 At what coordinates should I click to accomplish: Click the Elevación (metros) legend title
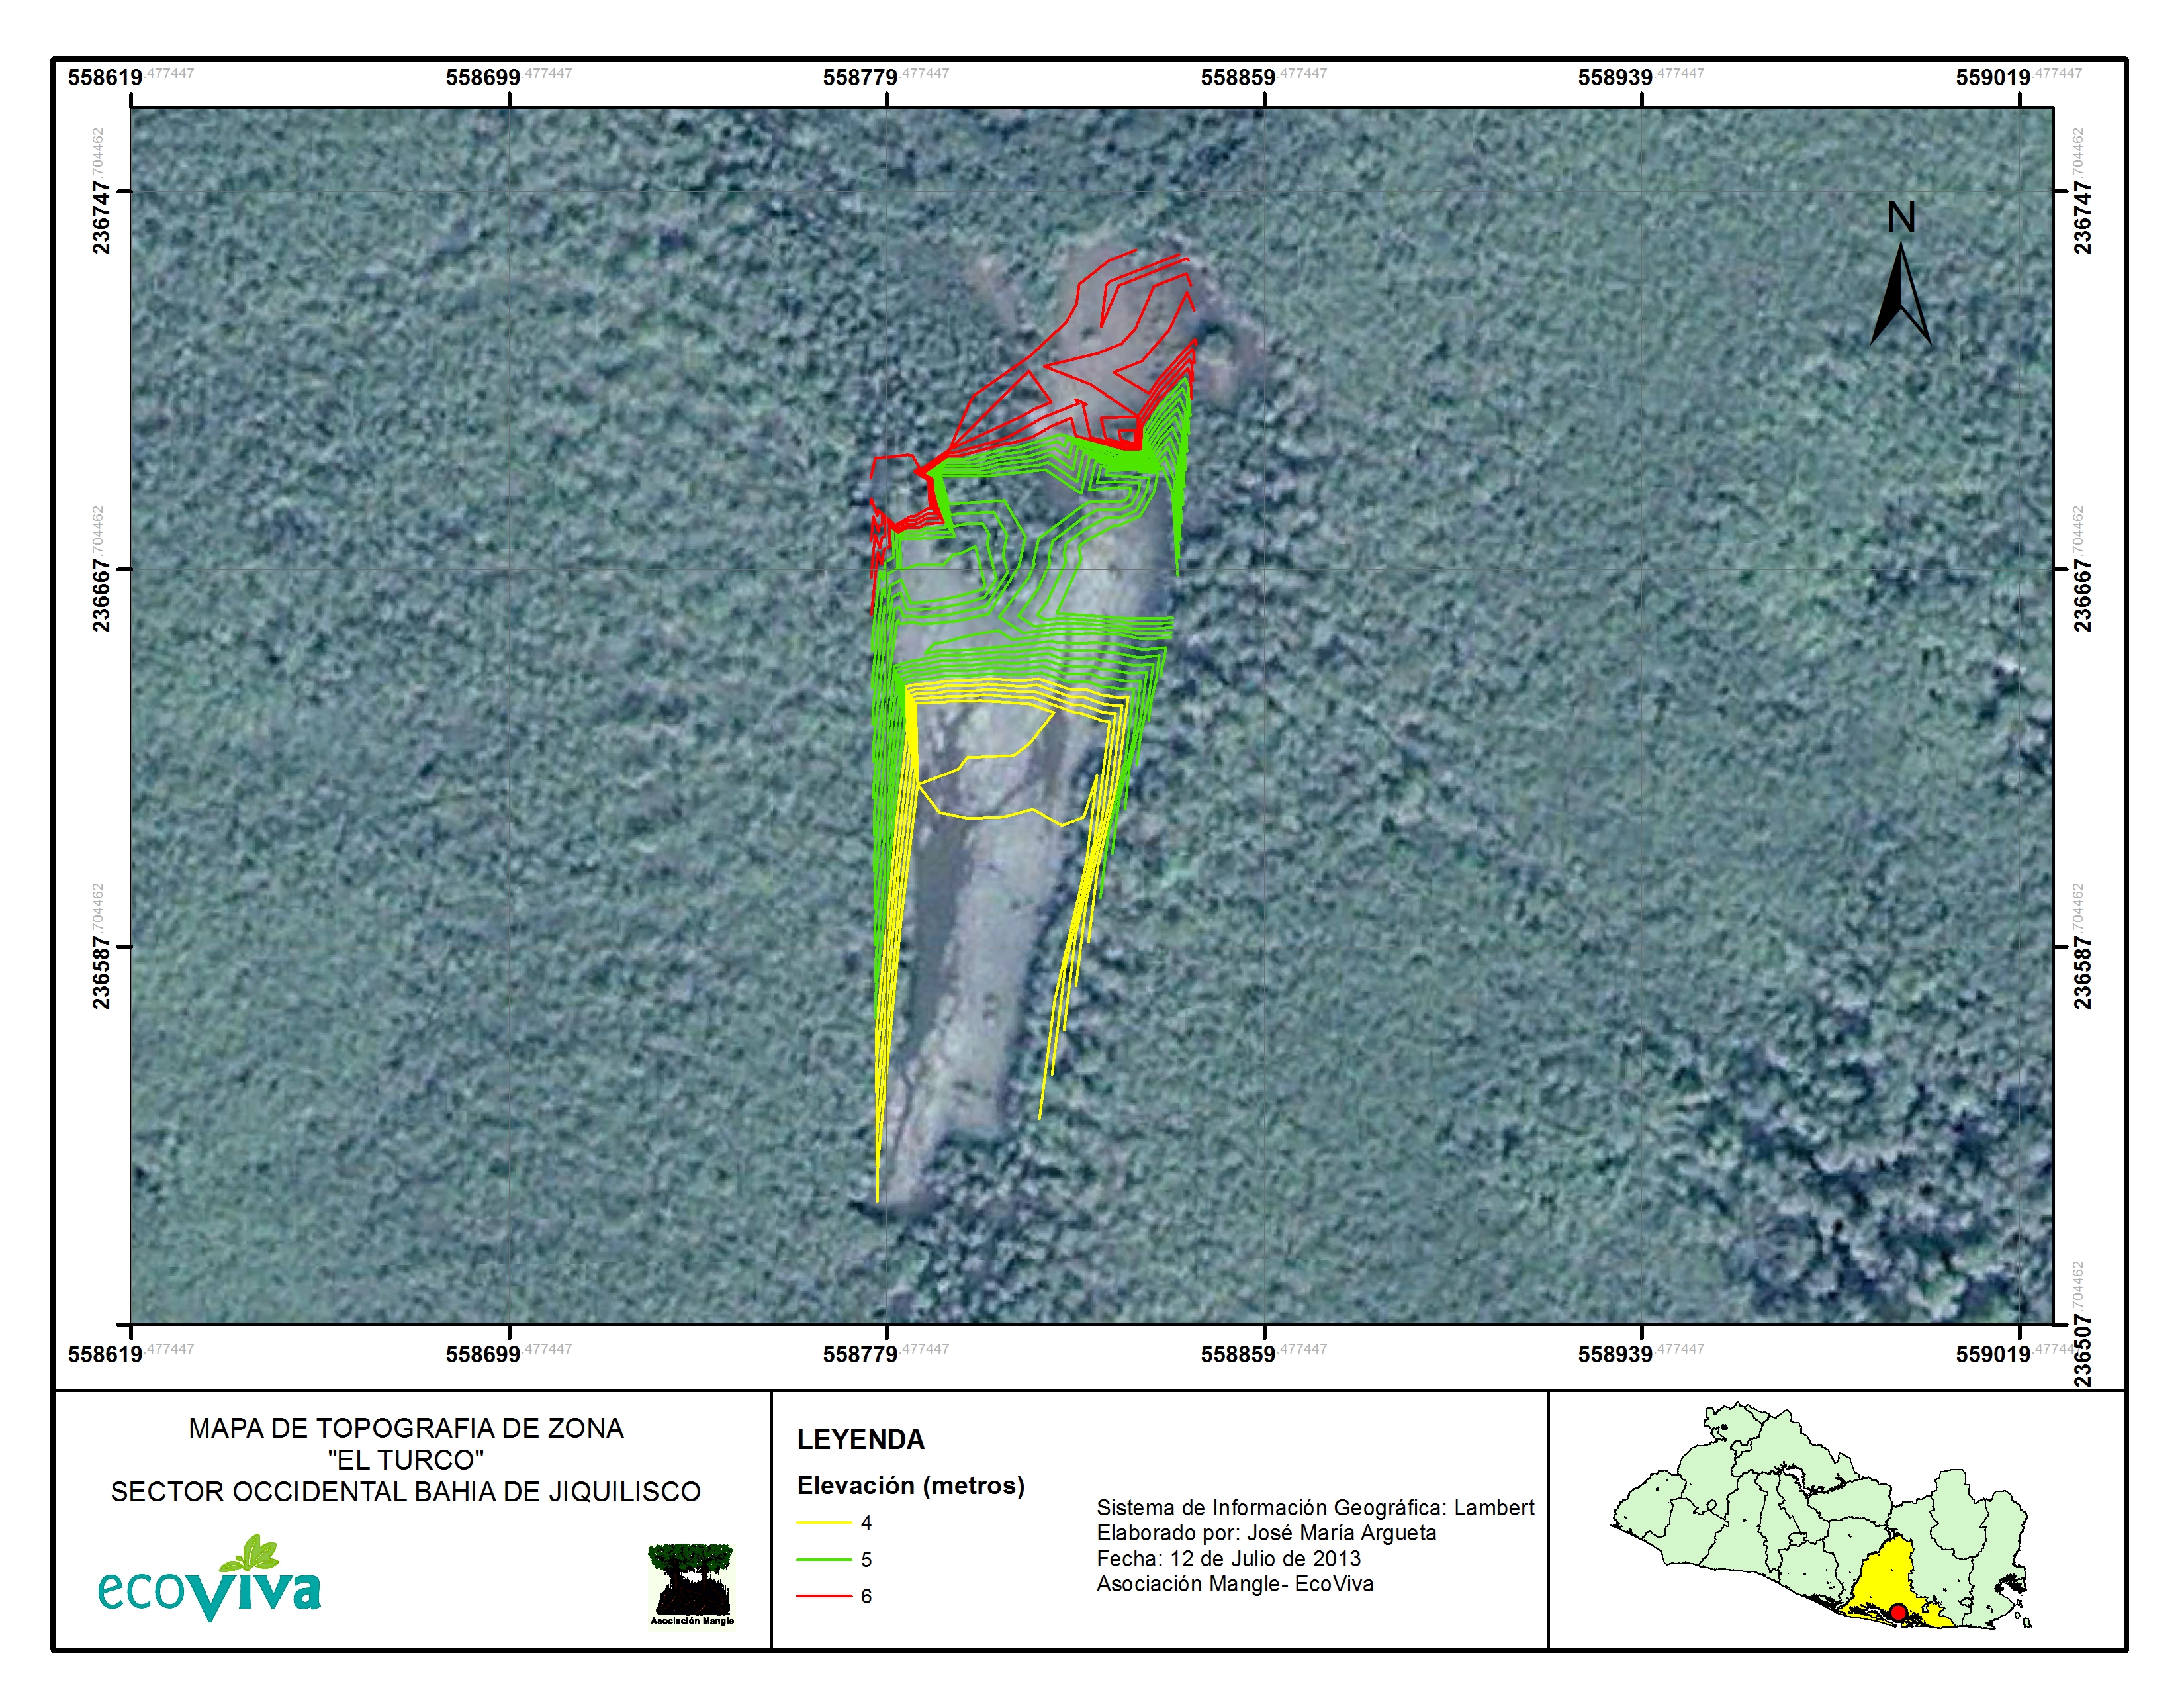click(x=910, y=1486)
